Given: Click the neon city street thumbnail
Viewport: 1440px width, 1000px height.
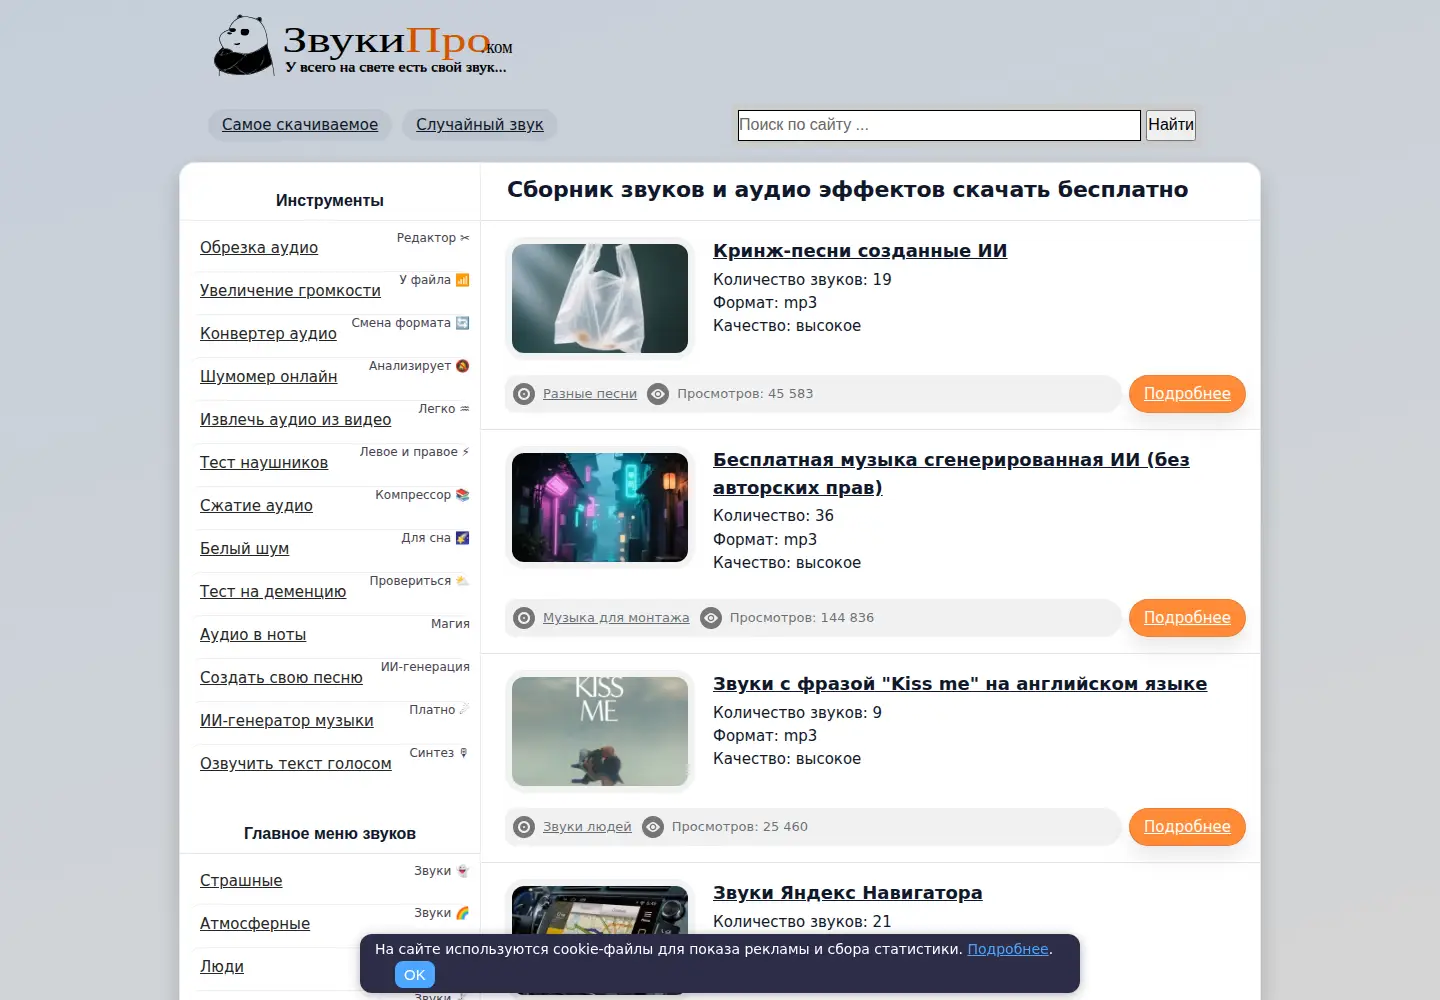Looking at the screenshot, I should click(x=600, y=507).
